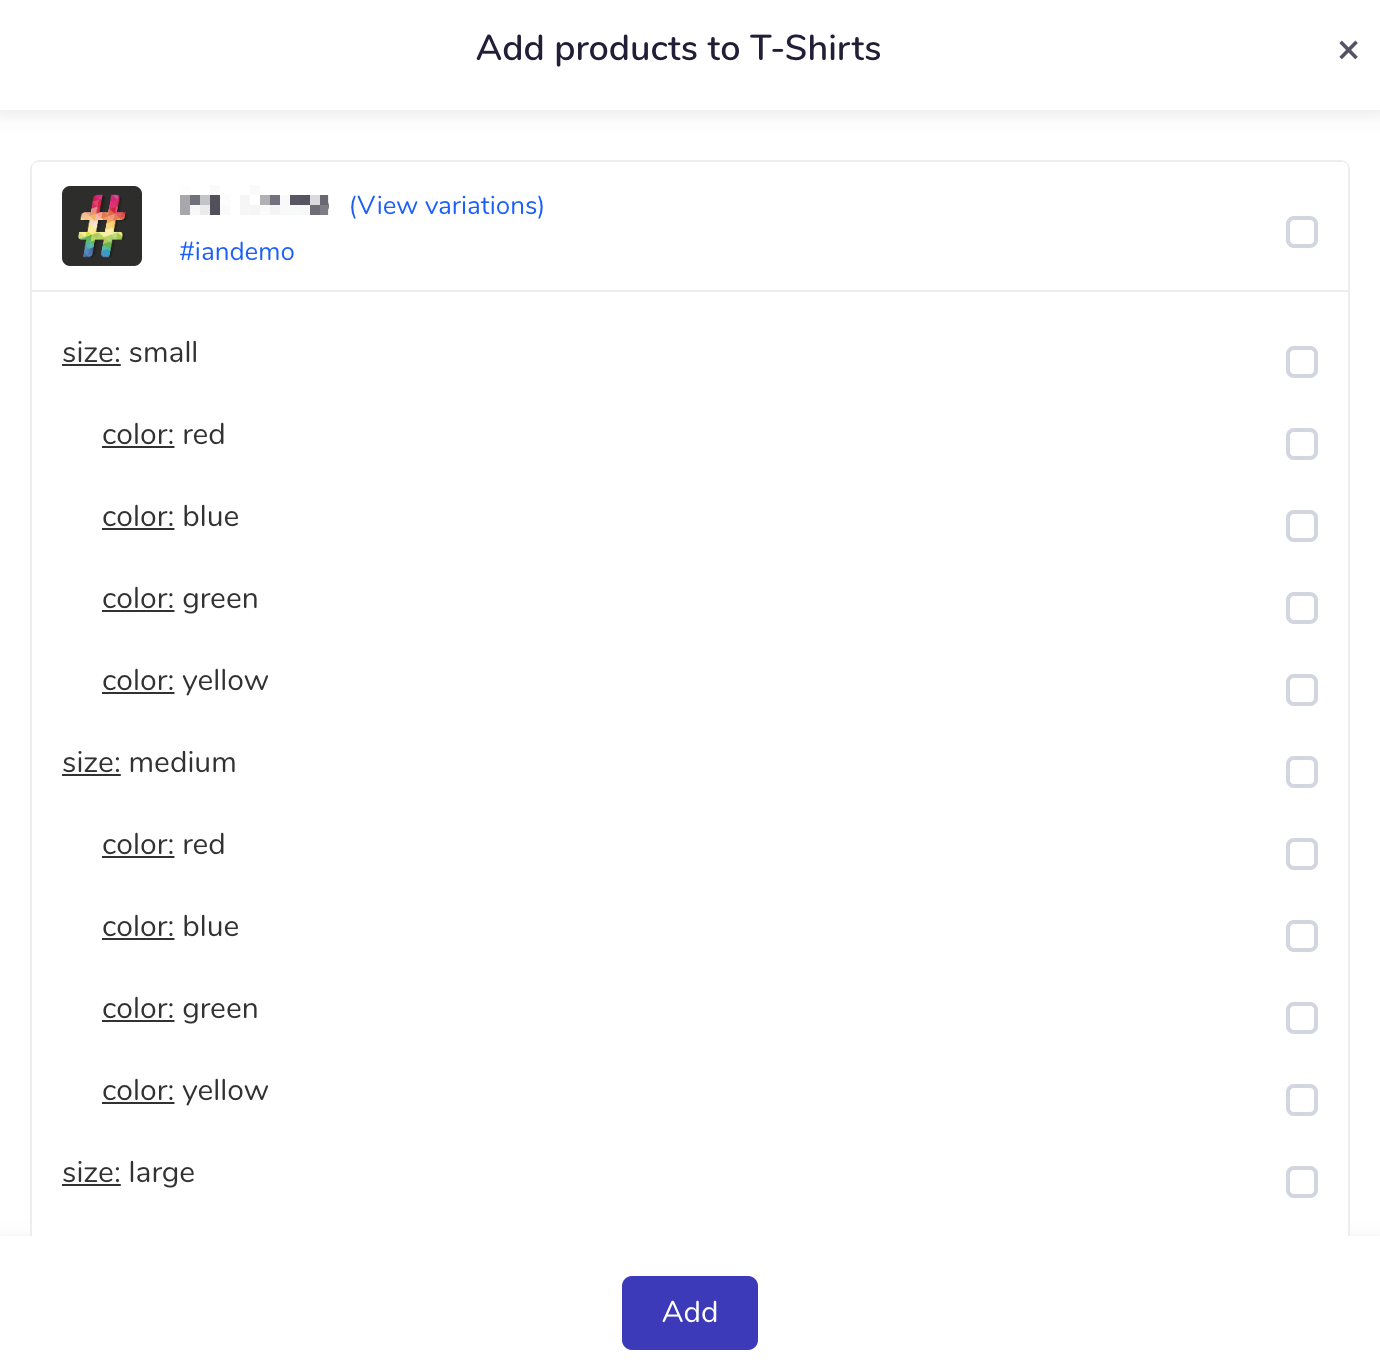Tick color yellow under size small

1302,690
